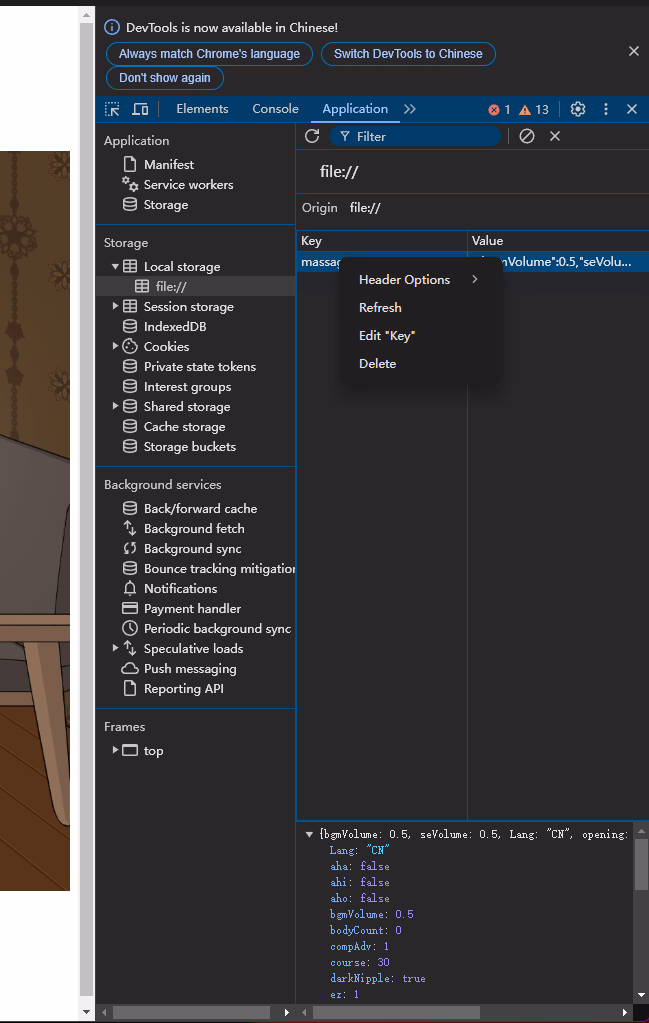This screenshot has height=1023, width=649.
Task: Select Edit "Key" in context menu
Action: coord(386,336)
